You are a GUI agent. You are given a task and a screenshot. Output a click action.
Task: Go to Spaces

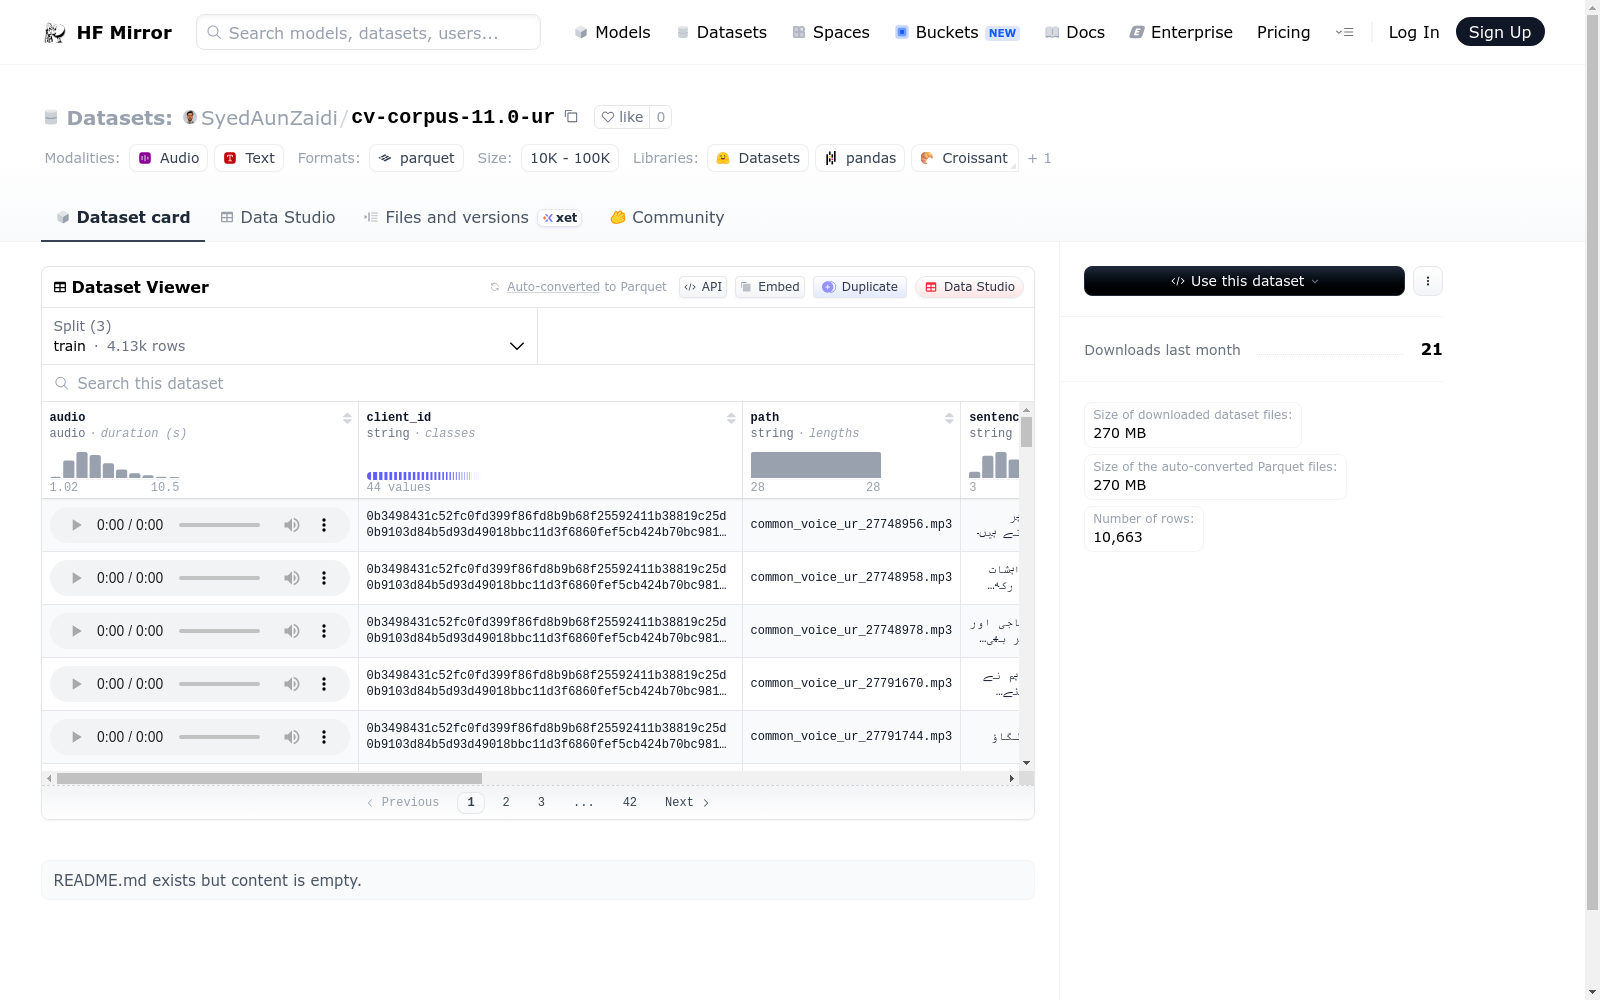831,33
